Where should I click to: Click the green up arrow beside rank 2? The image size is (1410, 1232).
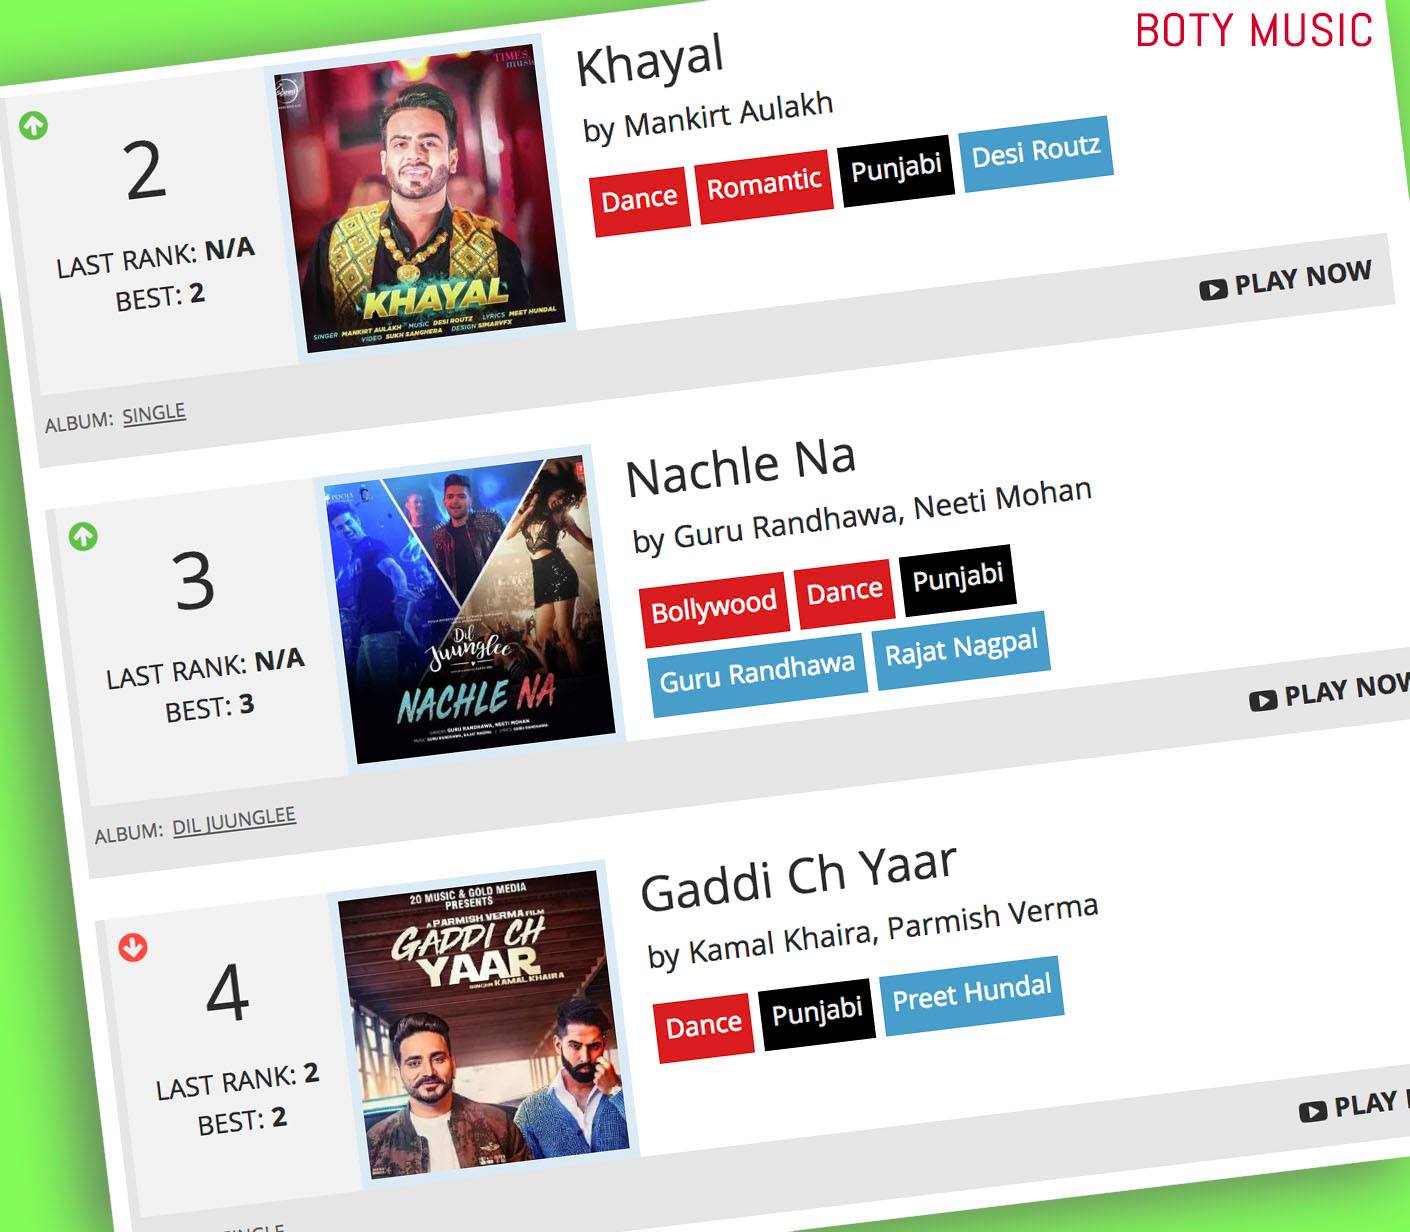[x=34, y=126]
